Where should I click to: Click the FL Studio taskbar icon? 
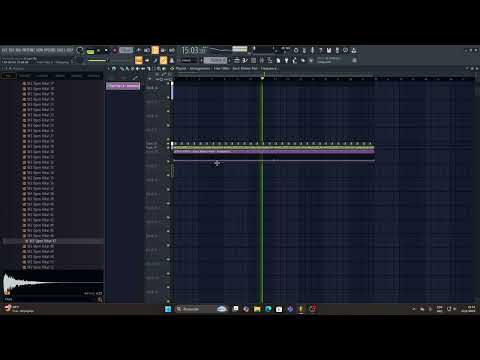pos(301,309)
